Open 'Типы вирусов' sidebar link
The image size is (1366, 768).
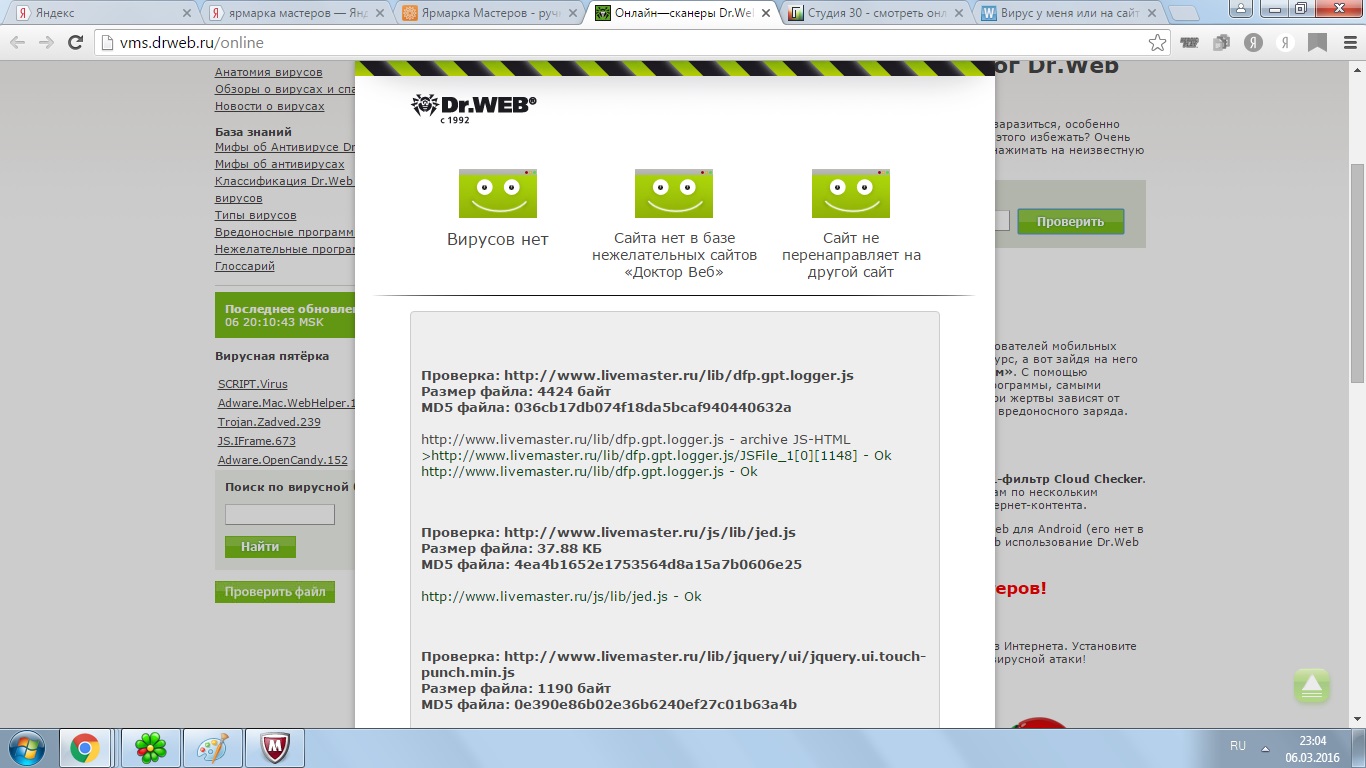(x=256, y=215)
